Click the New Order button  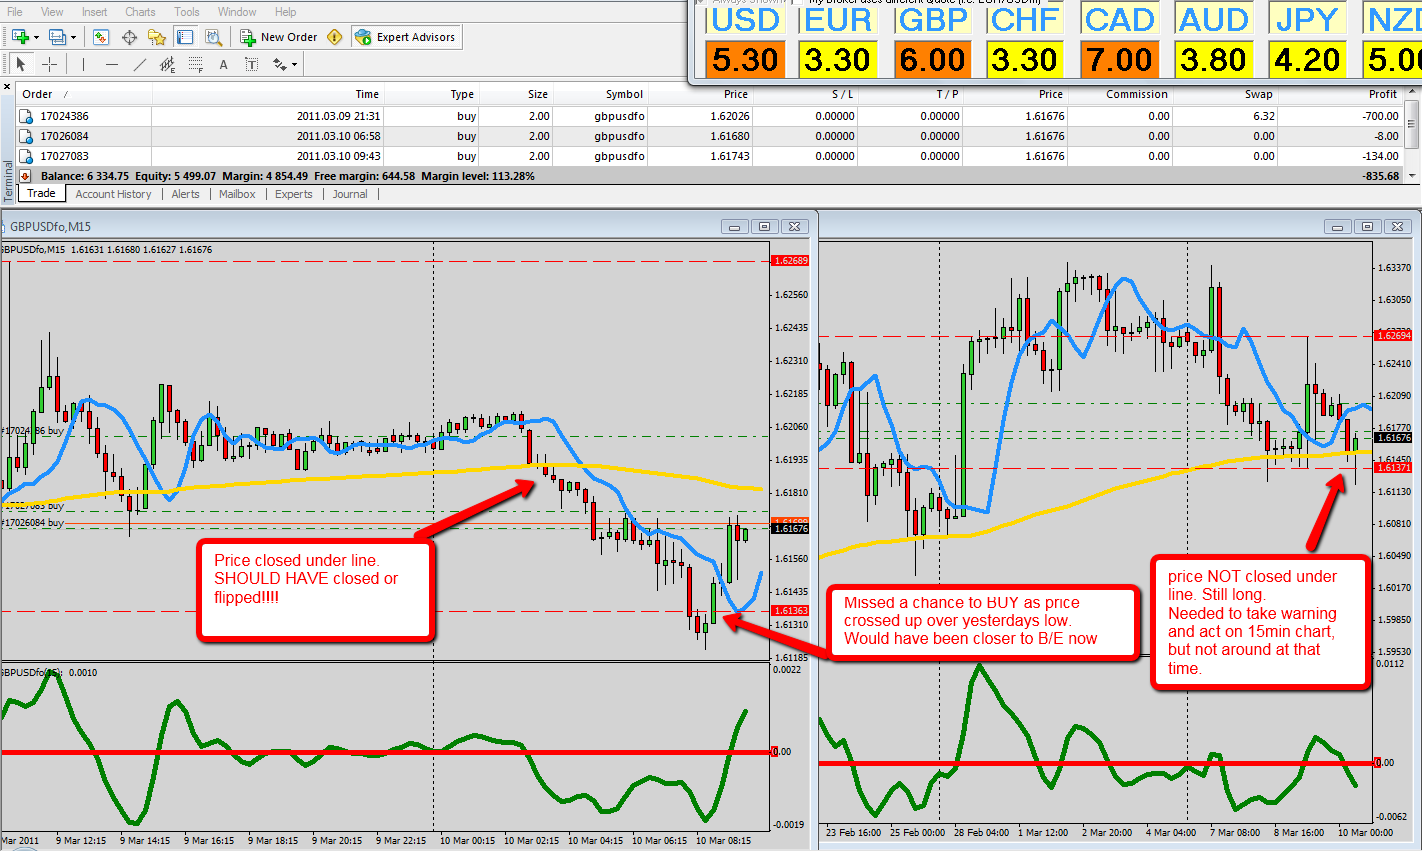click(279, 37)
